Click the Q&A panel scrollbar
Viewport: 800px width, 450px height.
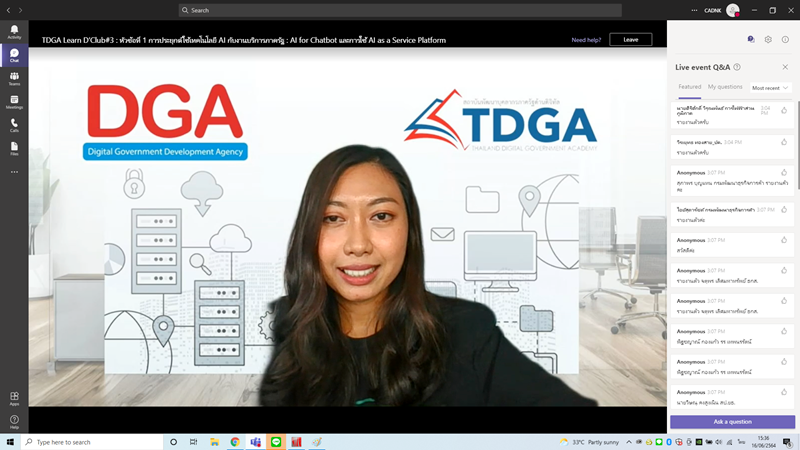(x=797, y=145)
